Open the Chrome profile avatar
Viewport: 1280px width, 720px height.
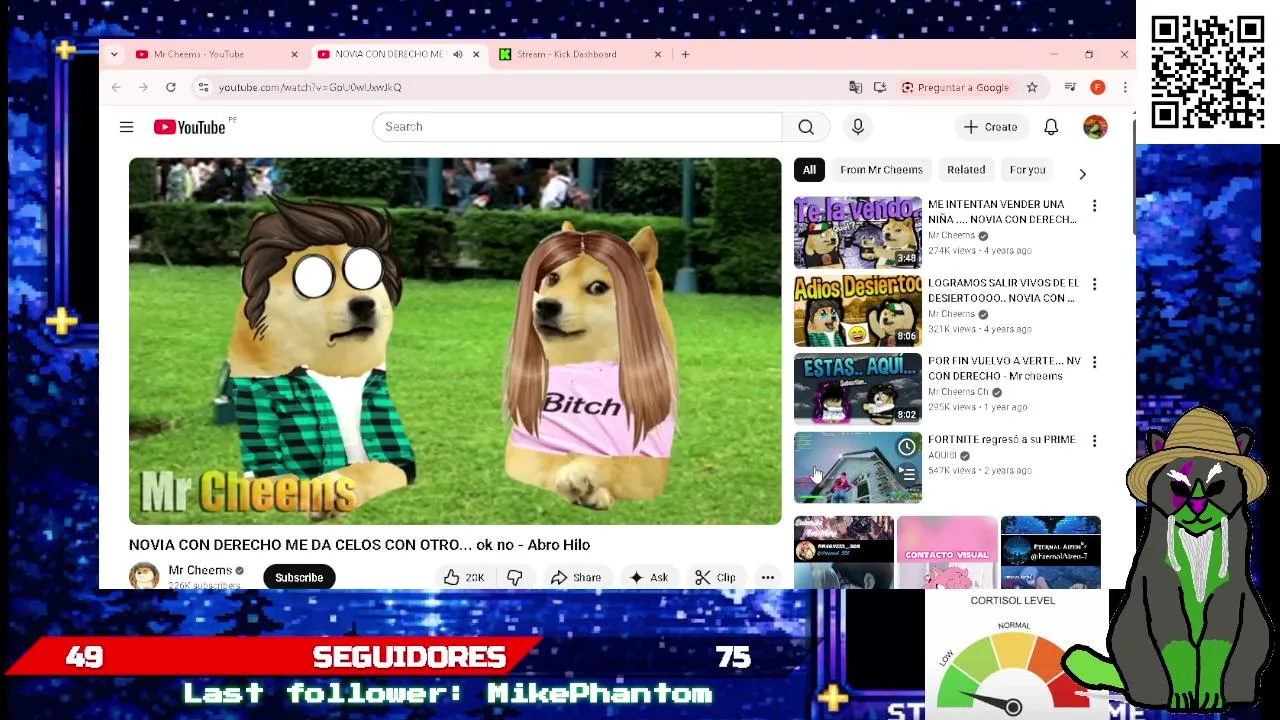tap(1097, 87)
